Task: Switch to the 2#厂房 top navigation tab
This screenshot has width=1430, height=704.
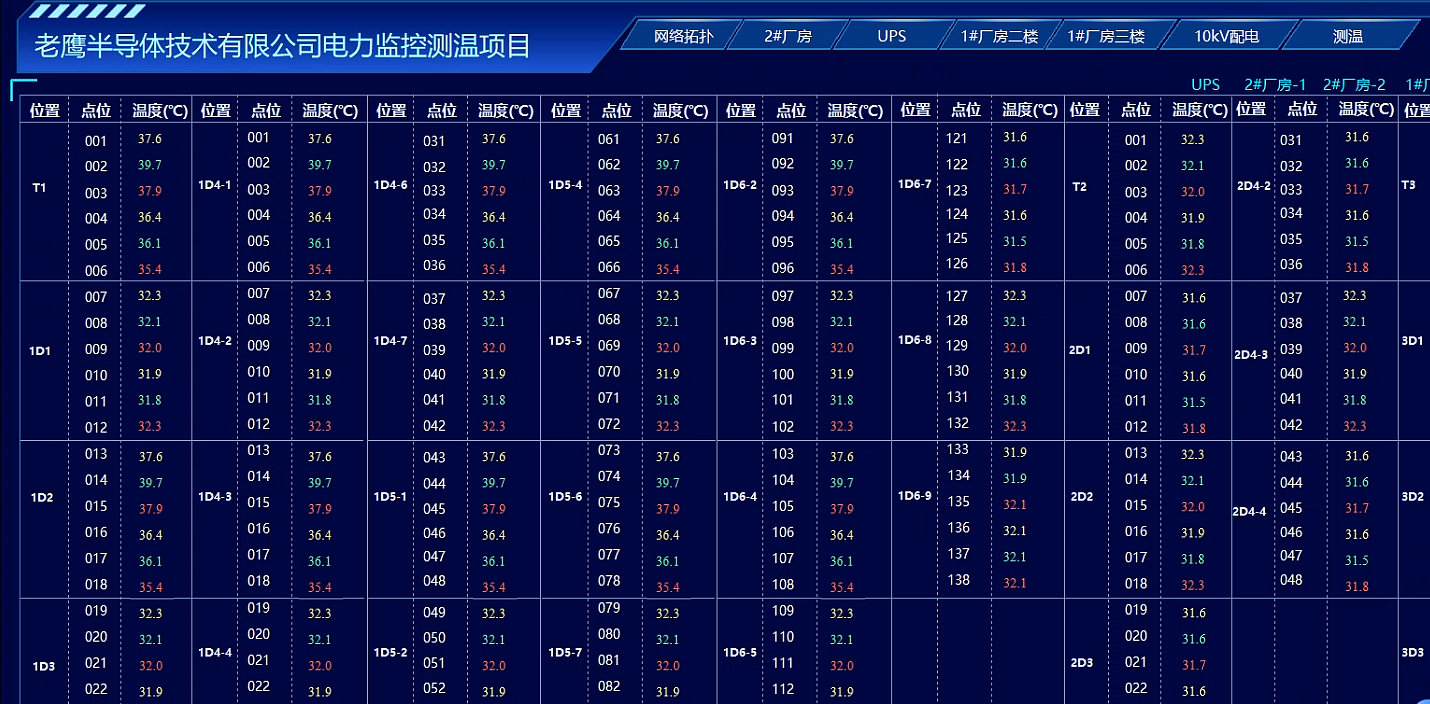Action: pyautogui.click(x=788, y=36)
